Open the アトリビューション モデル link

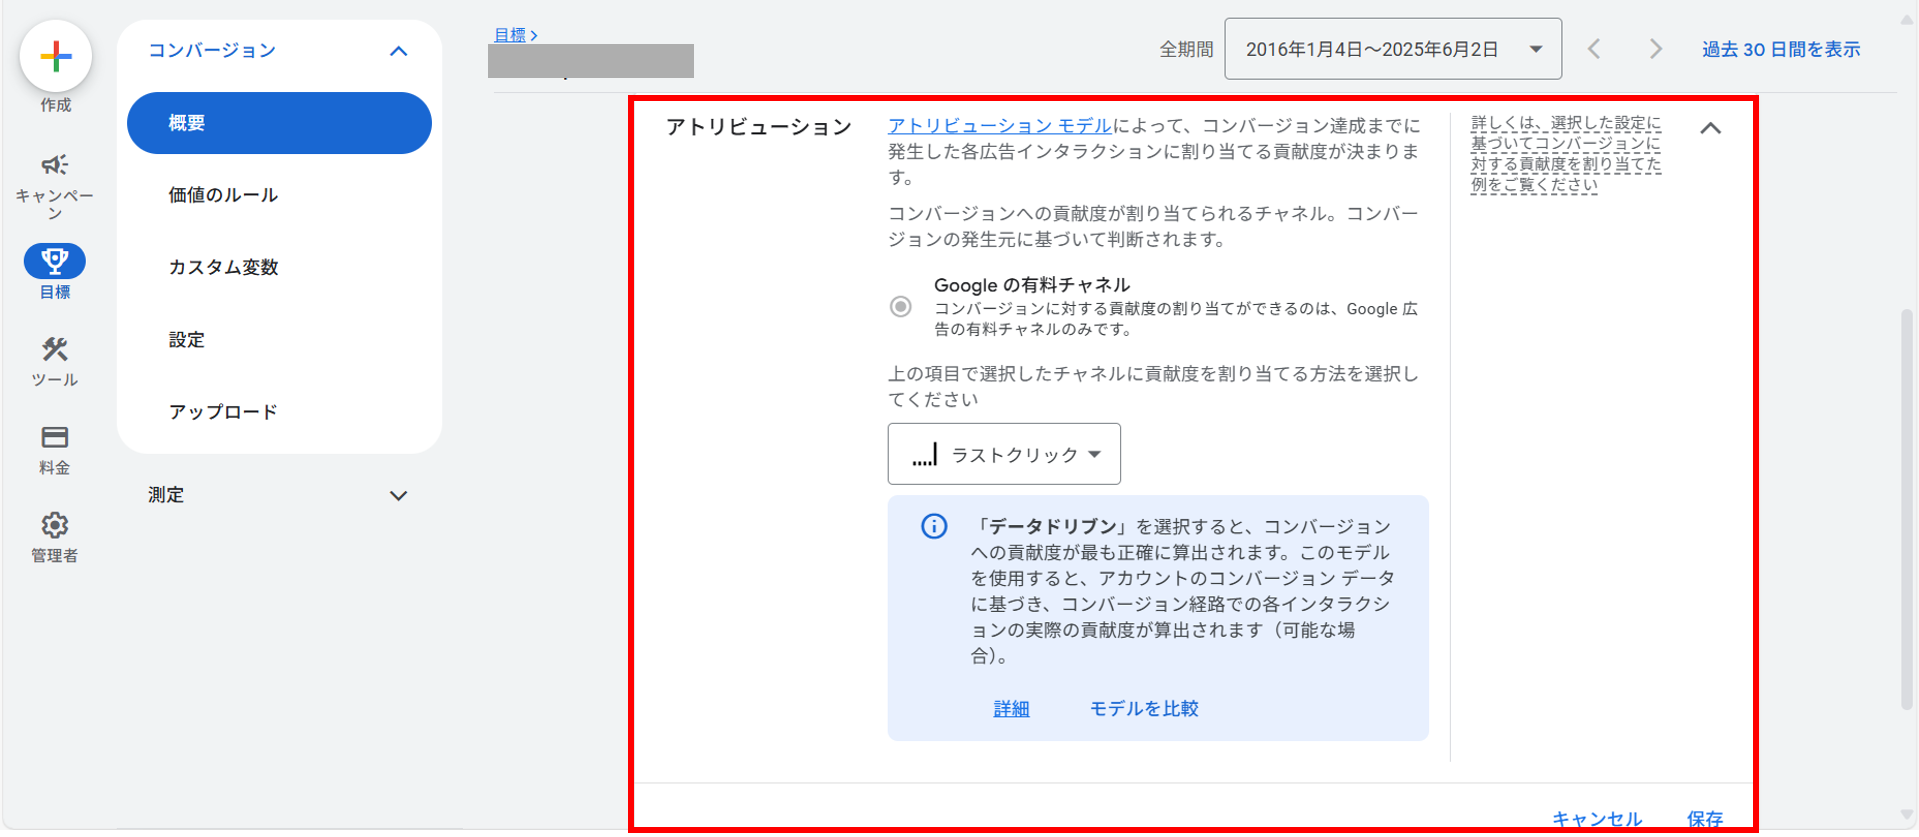(x=1000, y=126)
